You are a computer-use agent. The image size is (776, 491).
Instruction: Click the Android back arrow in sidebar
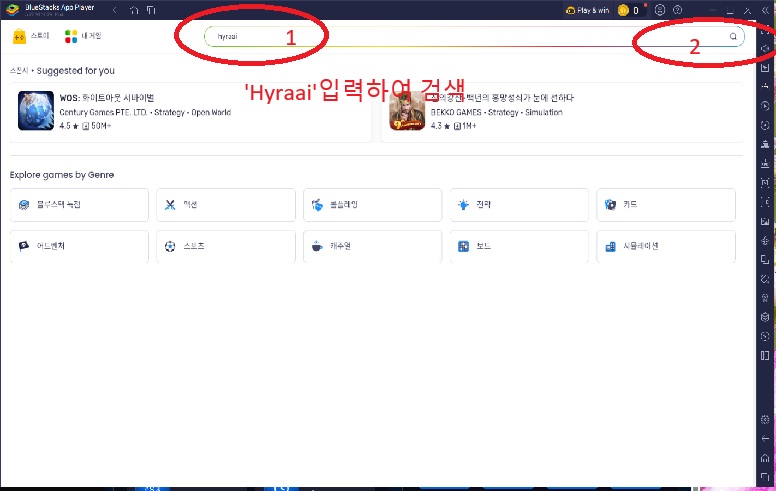click(765, 439)
